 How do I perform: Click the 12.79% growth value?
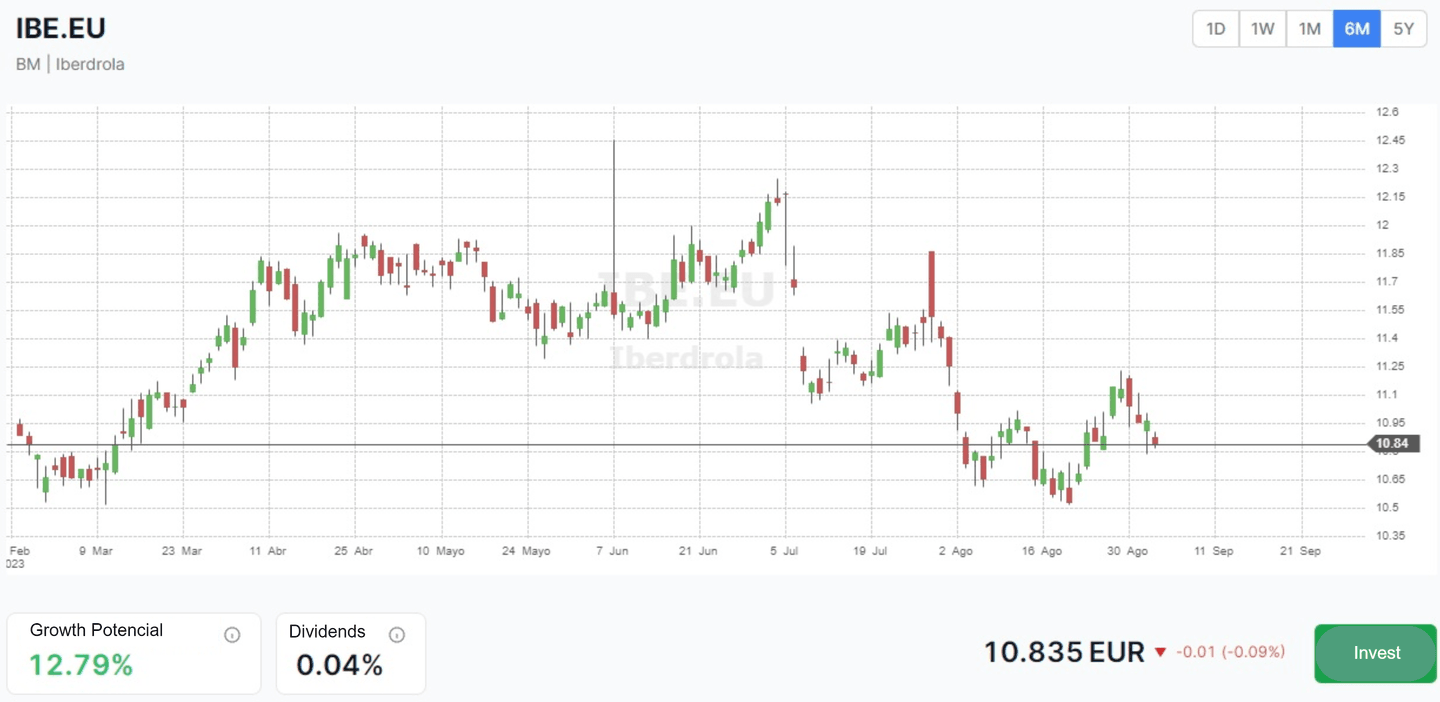[81, 665]
